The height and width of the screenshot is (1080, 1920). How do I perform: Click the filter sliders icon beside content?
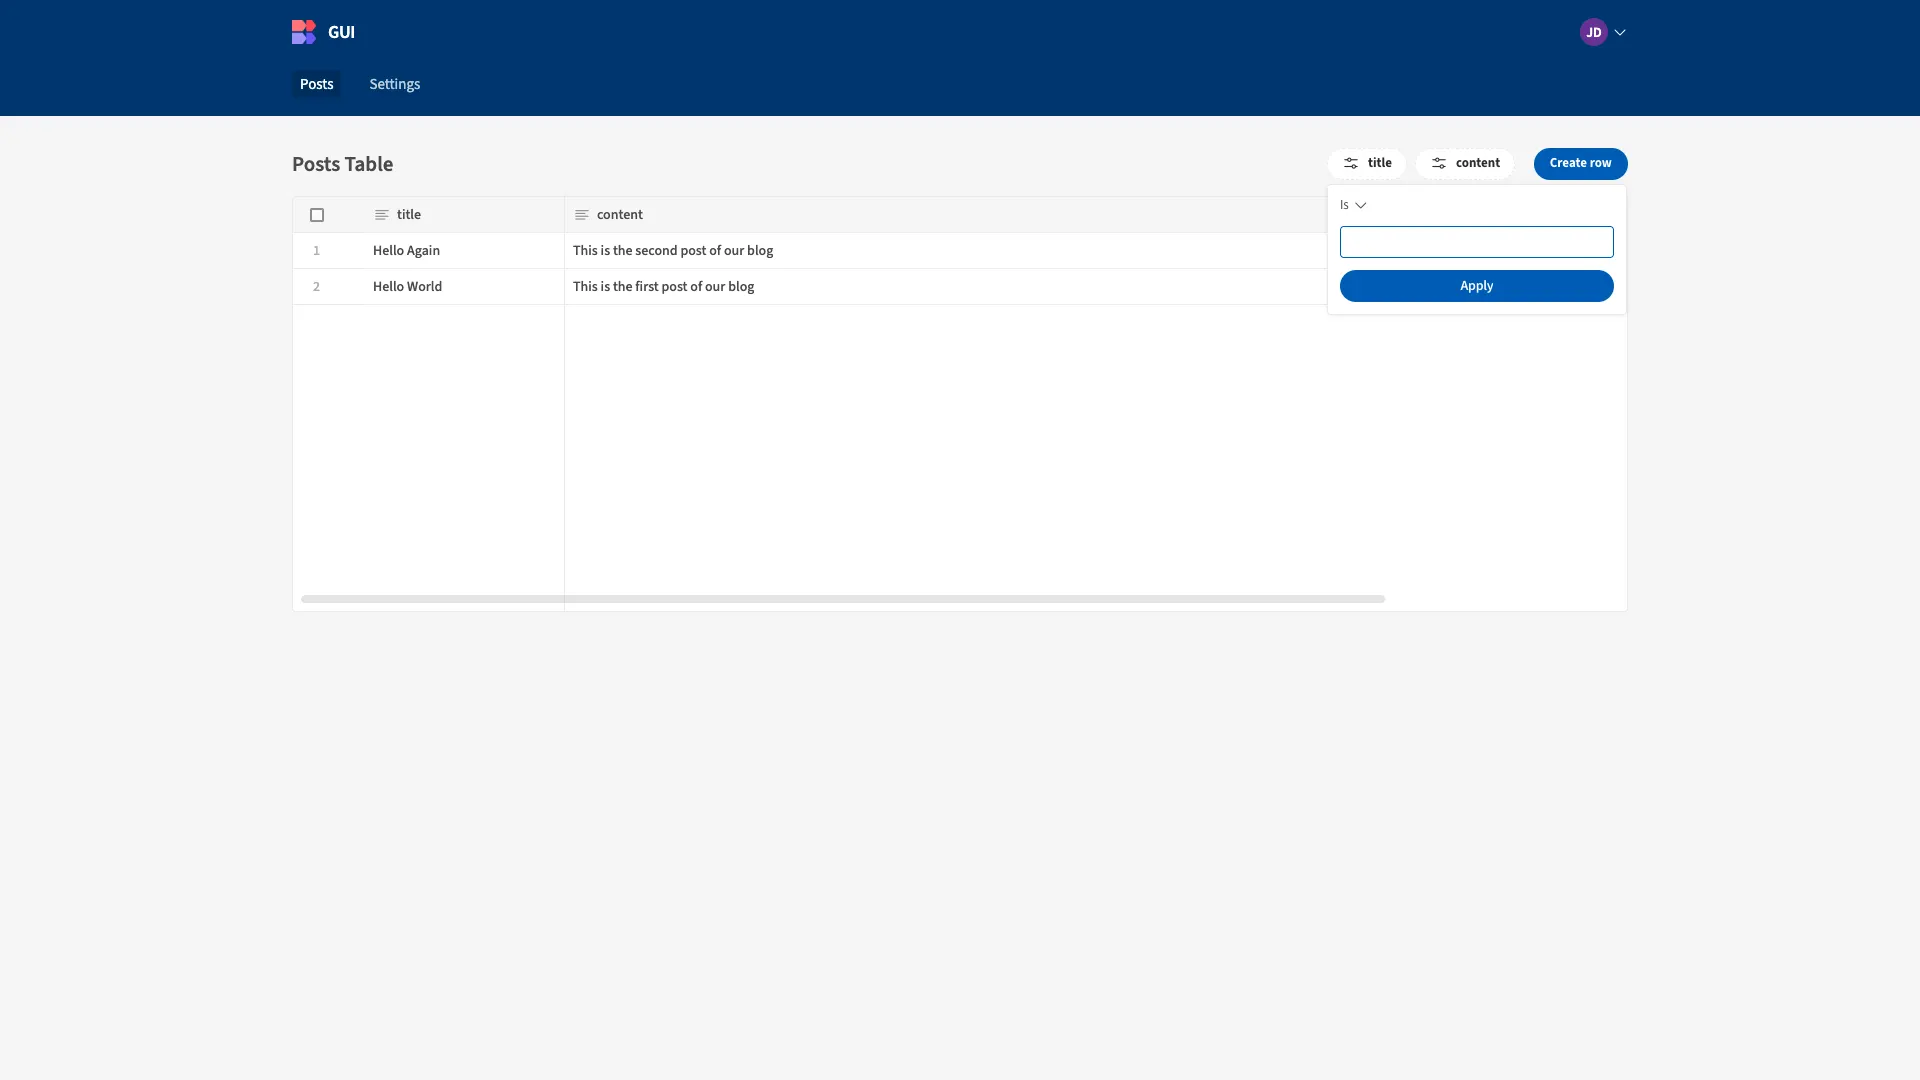coord(1439,163)
